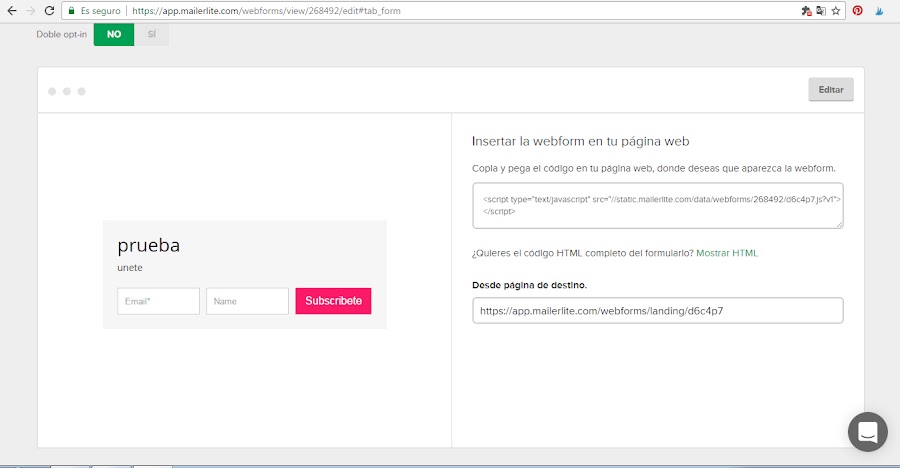Click the Editar button
The image size is (900, 468).
point(831,90)
